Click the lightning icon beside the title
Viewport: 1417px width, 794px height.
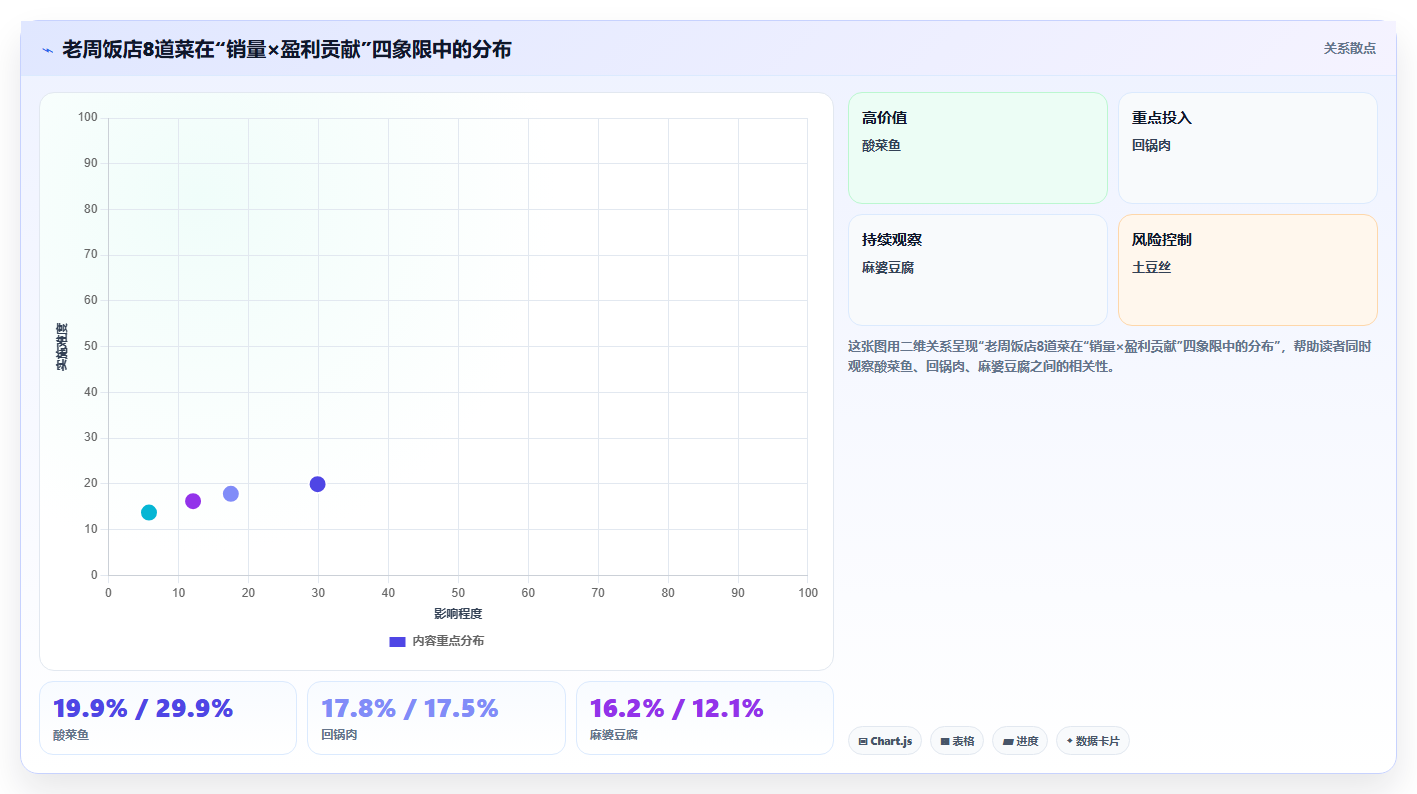pyautogui.click(x=48, y=49)
